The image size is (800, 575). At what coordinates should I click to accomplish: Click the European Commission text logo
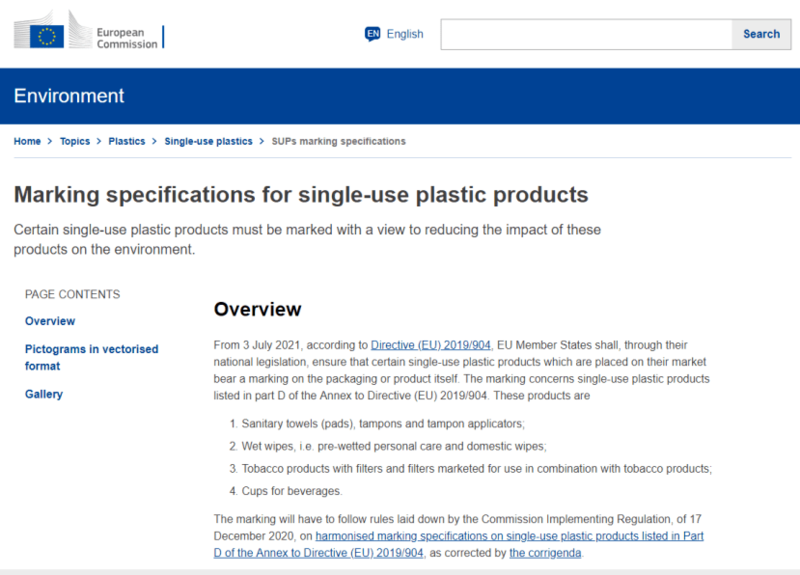click(x=127, y=38)
